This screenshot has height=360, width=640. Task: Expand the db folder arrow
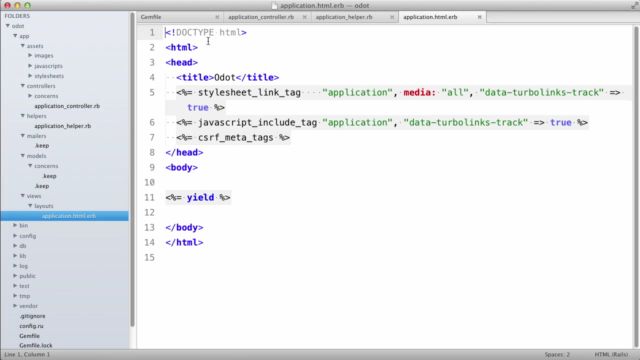click(x=15, y=246)
